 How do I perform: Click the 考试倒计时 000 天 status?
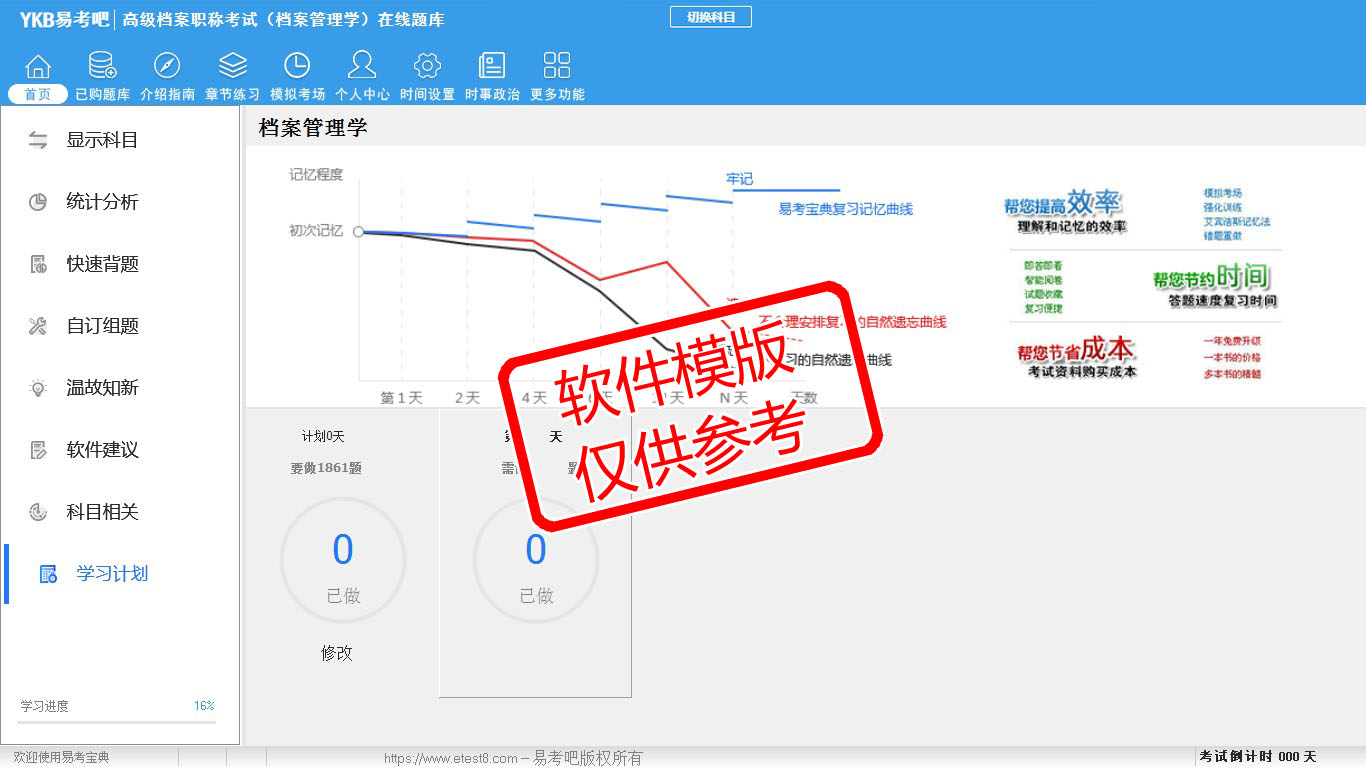pos(1258,757)
